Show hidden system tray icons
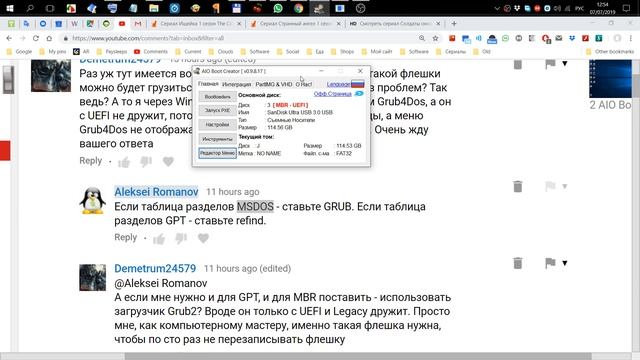Viewport: 640px width, 360px height. click(497, 8)
